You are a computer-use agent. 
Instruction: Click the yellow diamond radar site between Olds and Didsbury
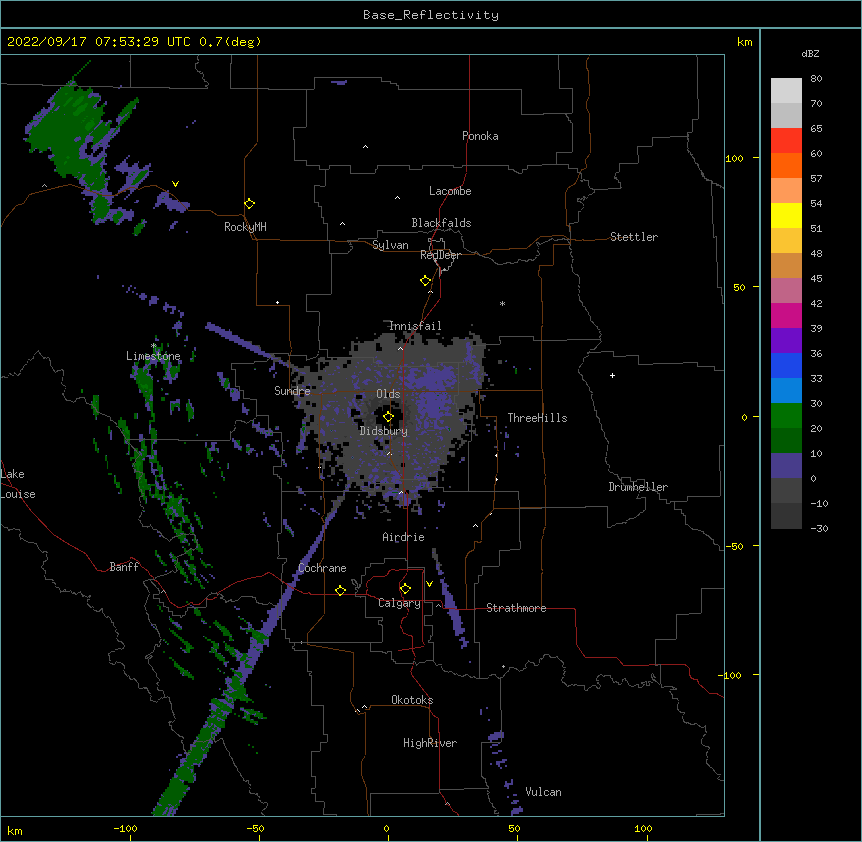coord(388,417)
